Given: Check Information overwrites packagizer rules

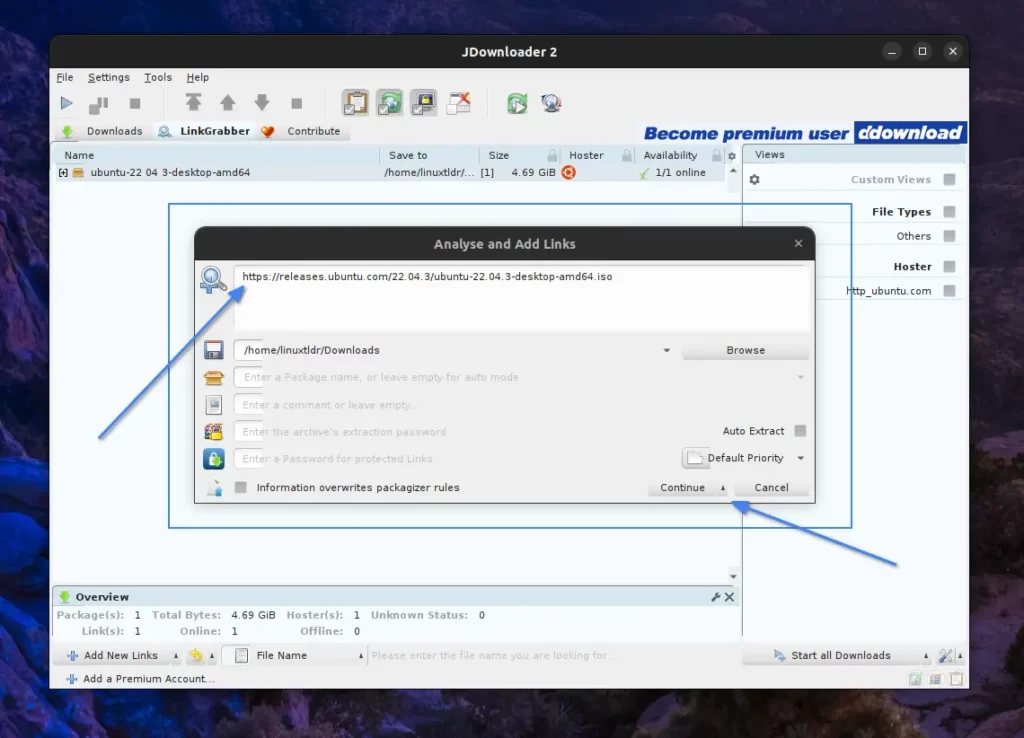Looking at the screenshot, I should click(241, 487).
